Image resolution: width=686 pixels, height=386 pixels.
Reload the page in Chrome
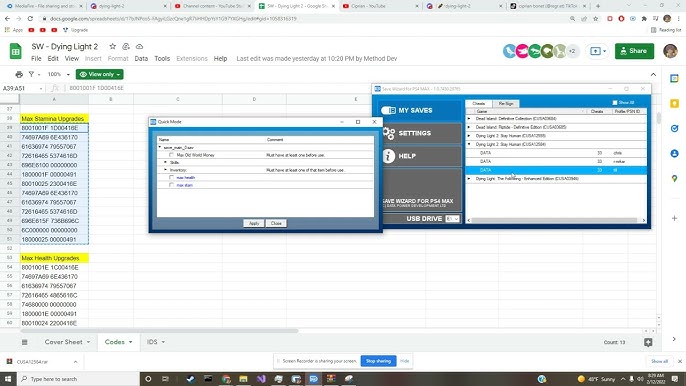pyautogui.click(x=30, y=19)
